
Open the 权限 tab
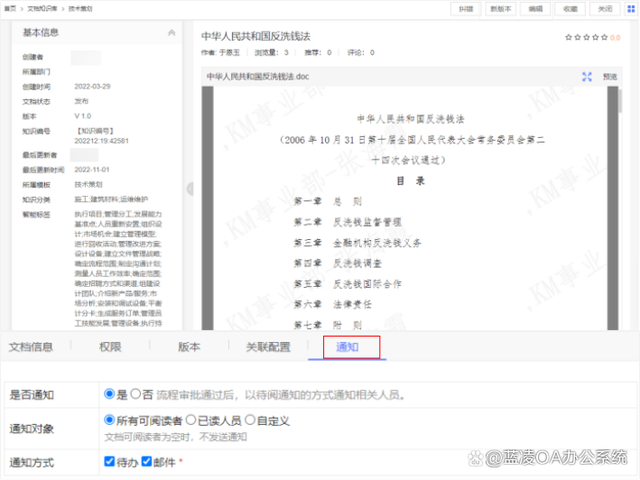110,347
